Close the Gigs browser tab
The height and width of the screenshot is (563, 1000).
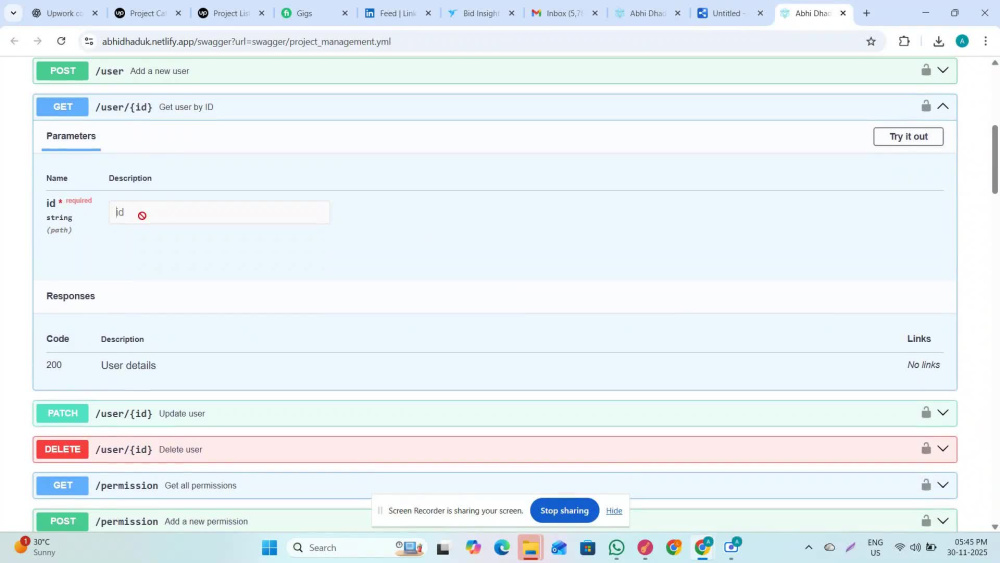345,13
